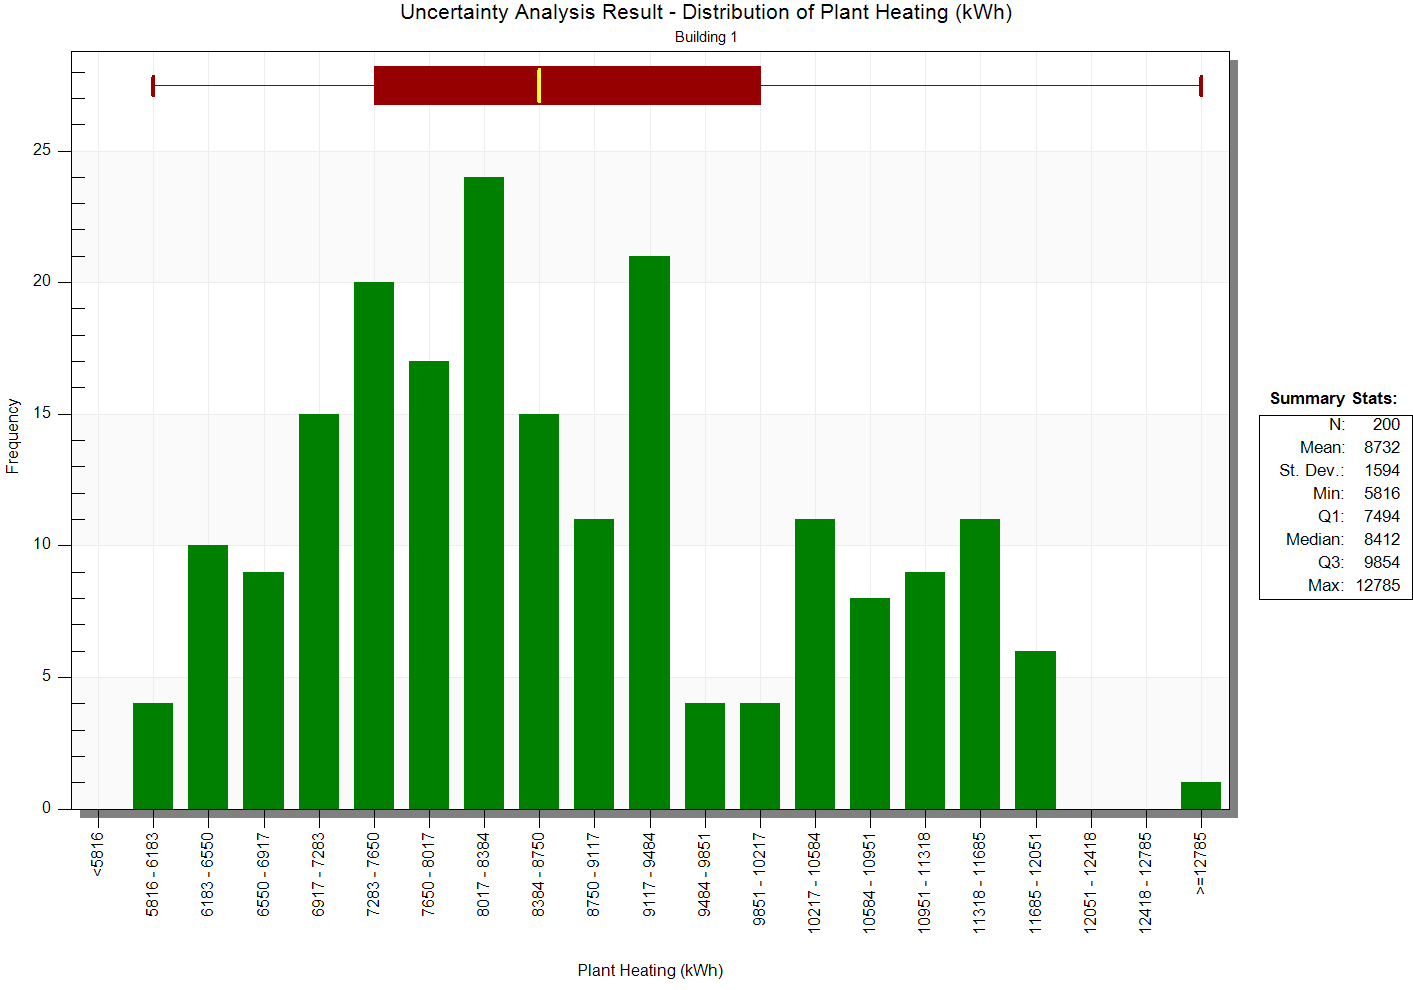Click the left whisker minimum cap
The height and width of the screenshot is (990, 1413).
[153, 86]
